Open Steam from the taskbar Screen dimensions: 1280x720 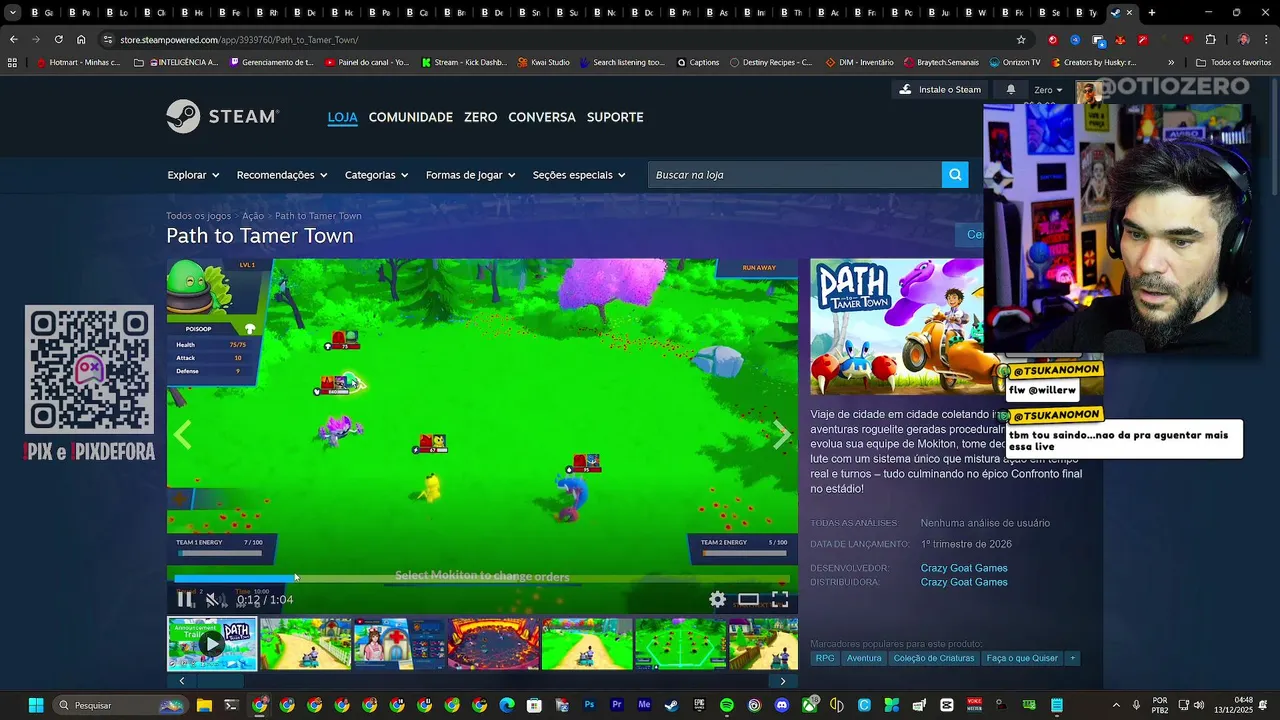click(672, 705)
